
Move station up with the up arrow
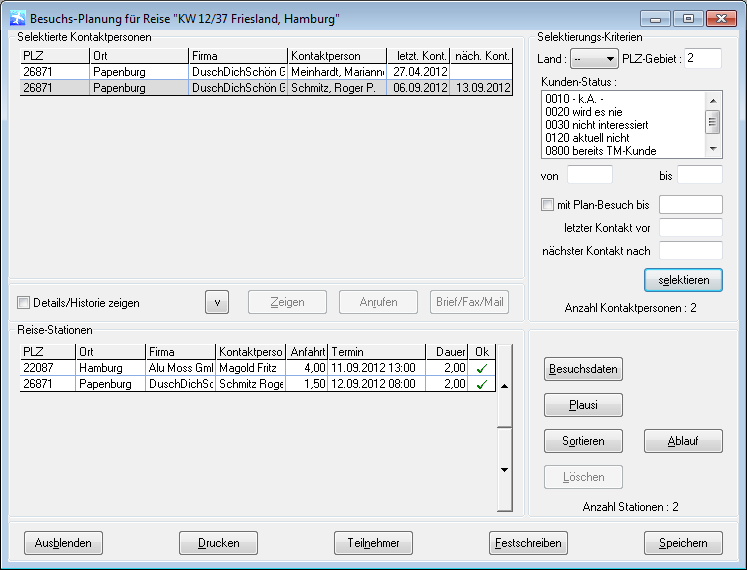point(503,384)
